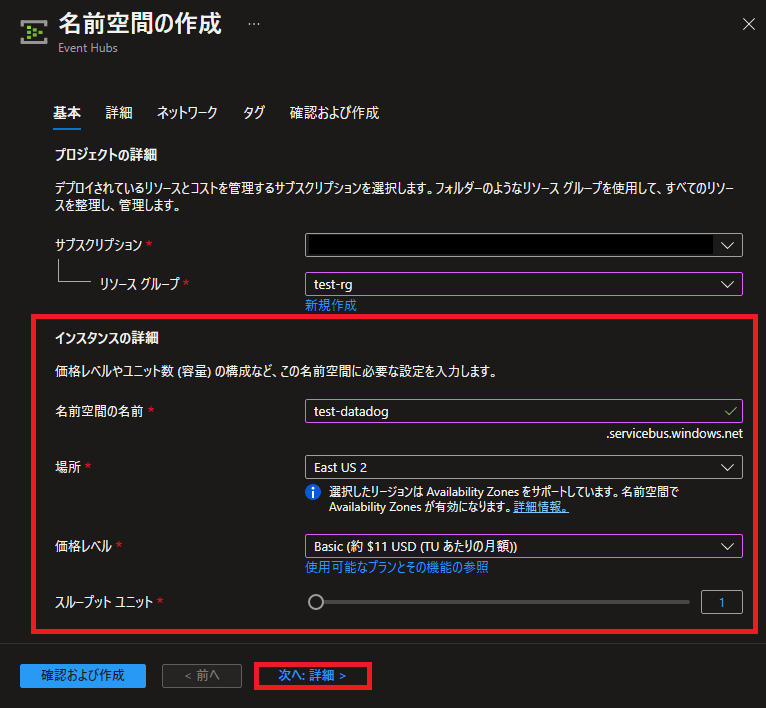Click the 名前空間の名前 label
Image resolution: width=766 pixels, height=708 pixels.
99,411
